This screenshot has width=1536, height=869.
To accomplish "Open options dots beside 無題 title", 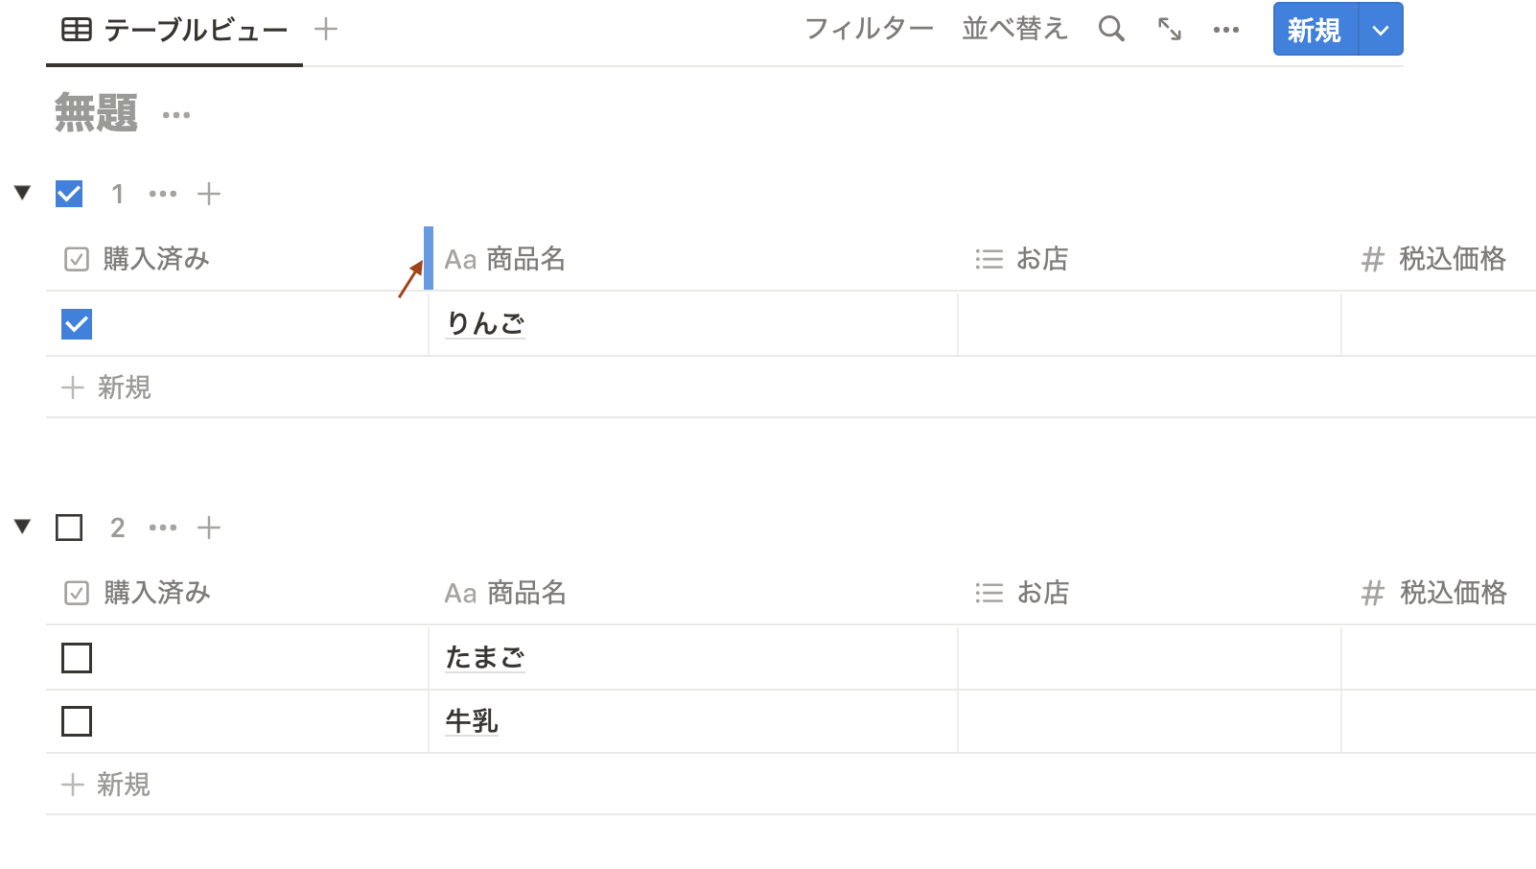I will point(176,115).
